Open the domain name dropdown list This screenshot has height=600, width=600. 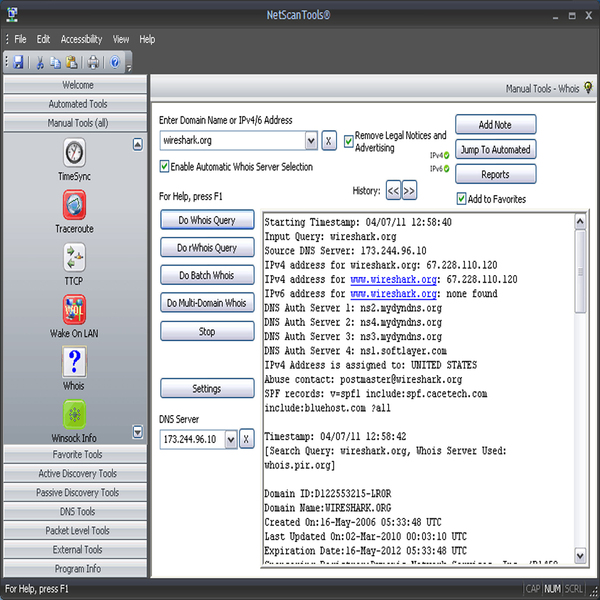tap(311, 141)
